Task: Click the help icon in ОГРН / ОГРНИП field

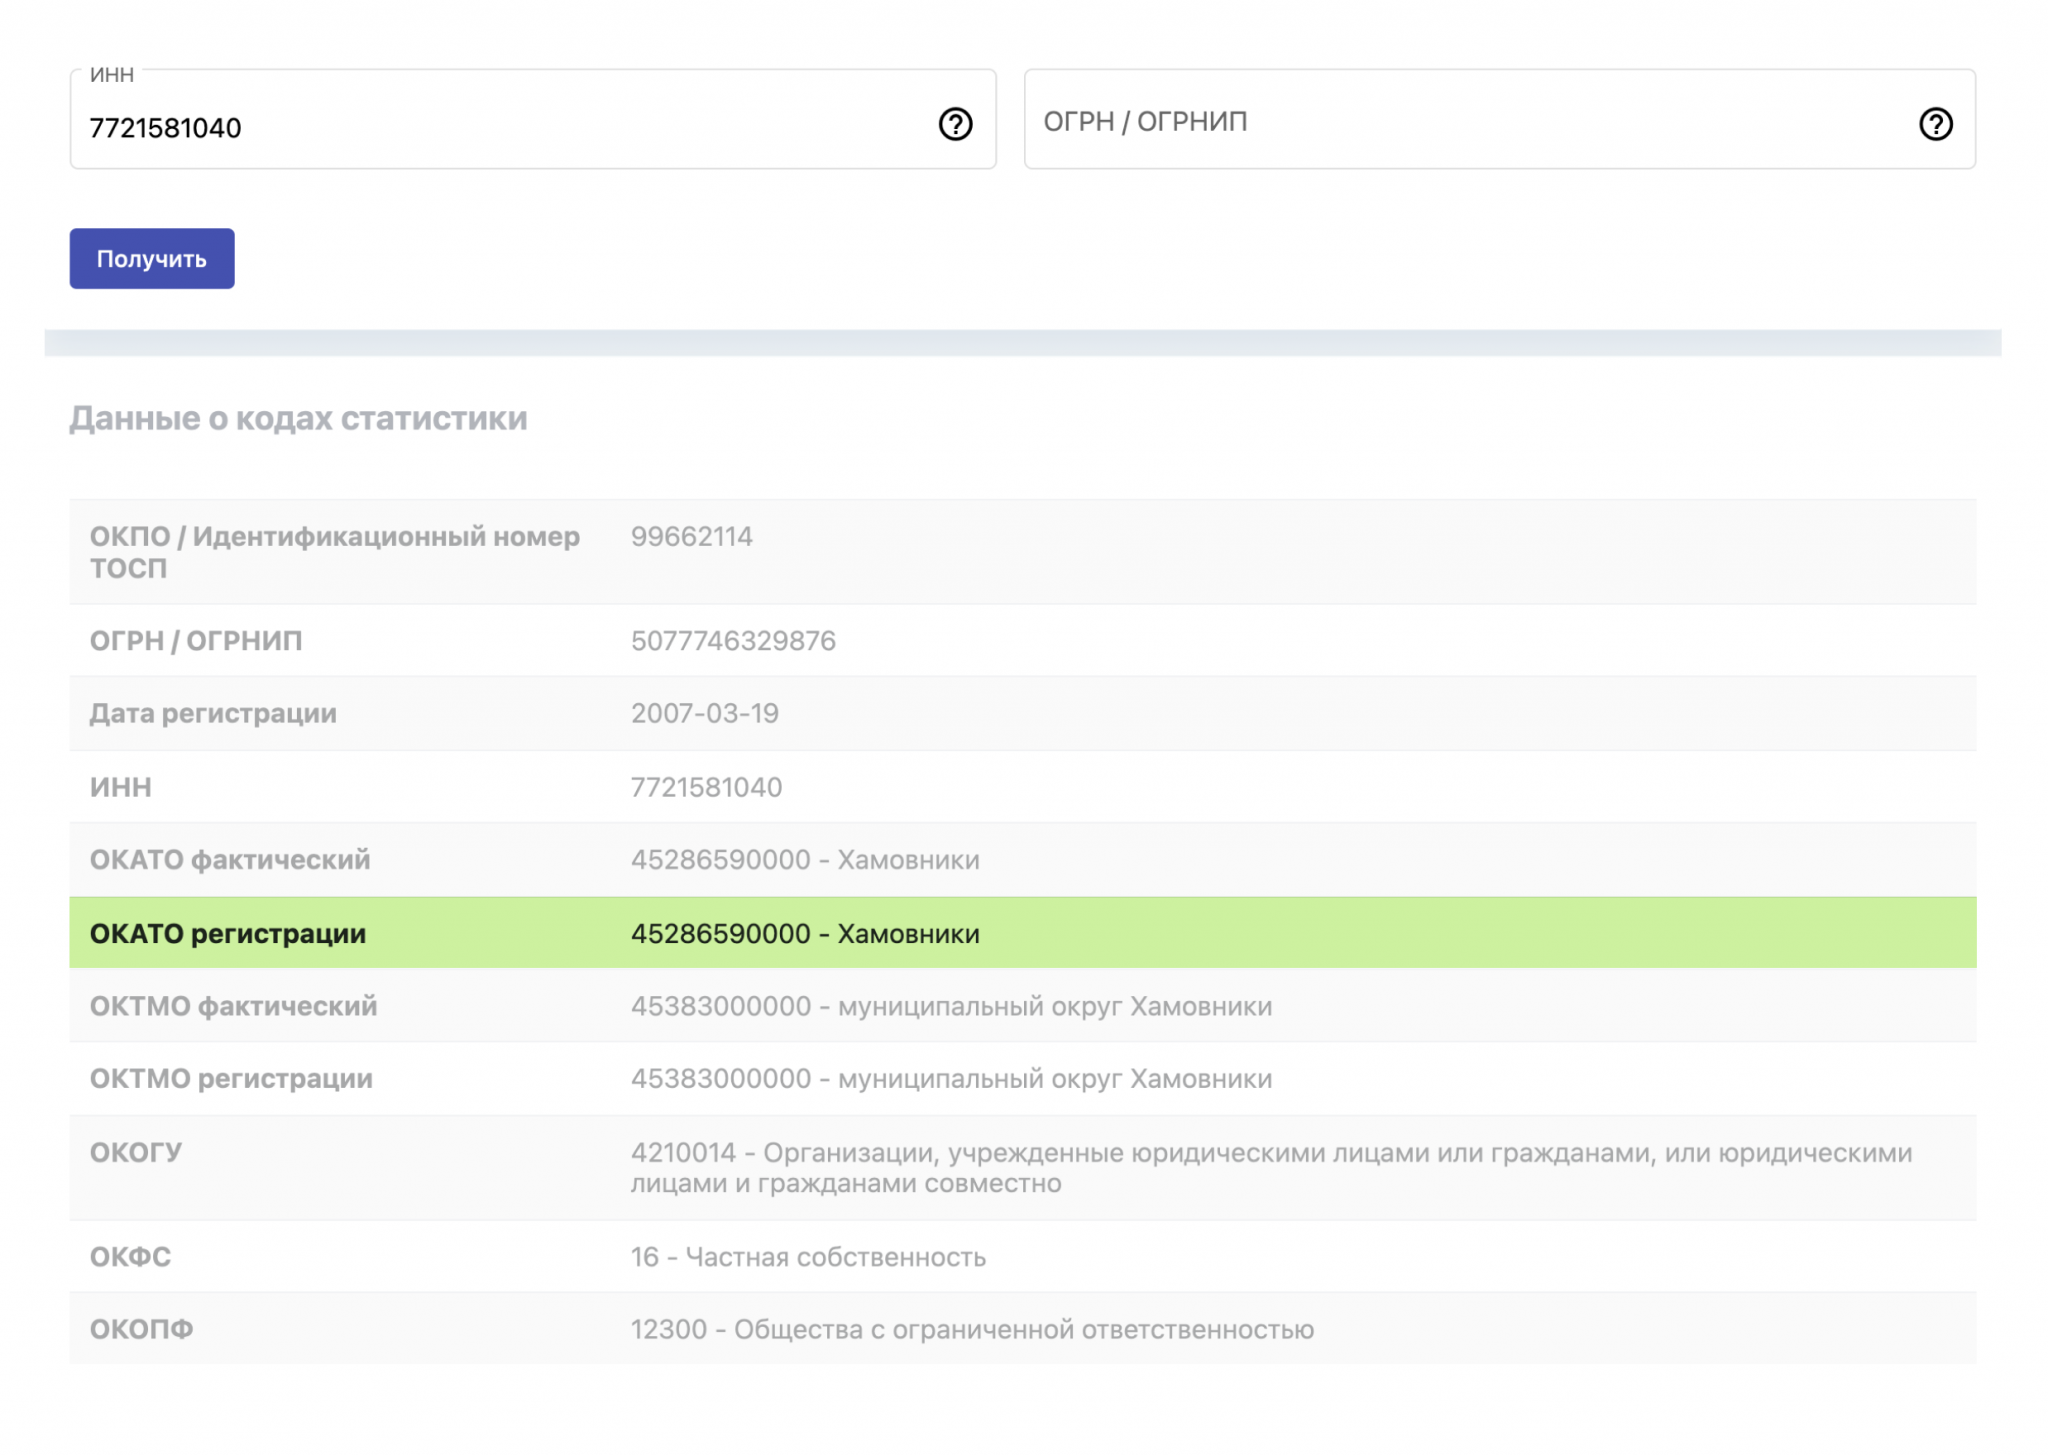Action: (1935, 124)
